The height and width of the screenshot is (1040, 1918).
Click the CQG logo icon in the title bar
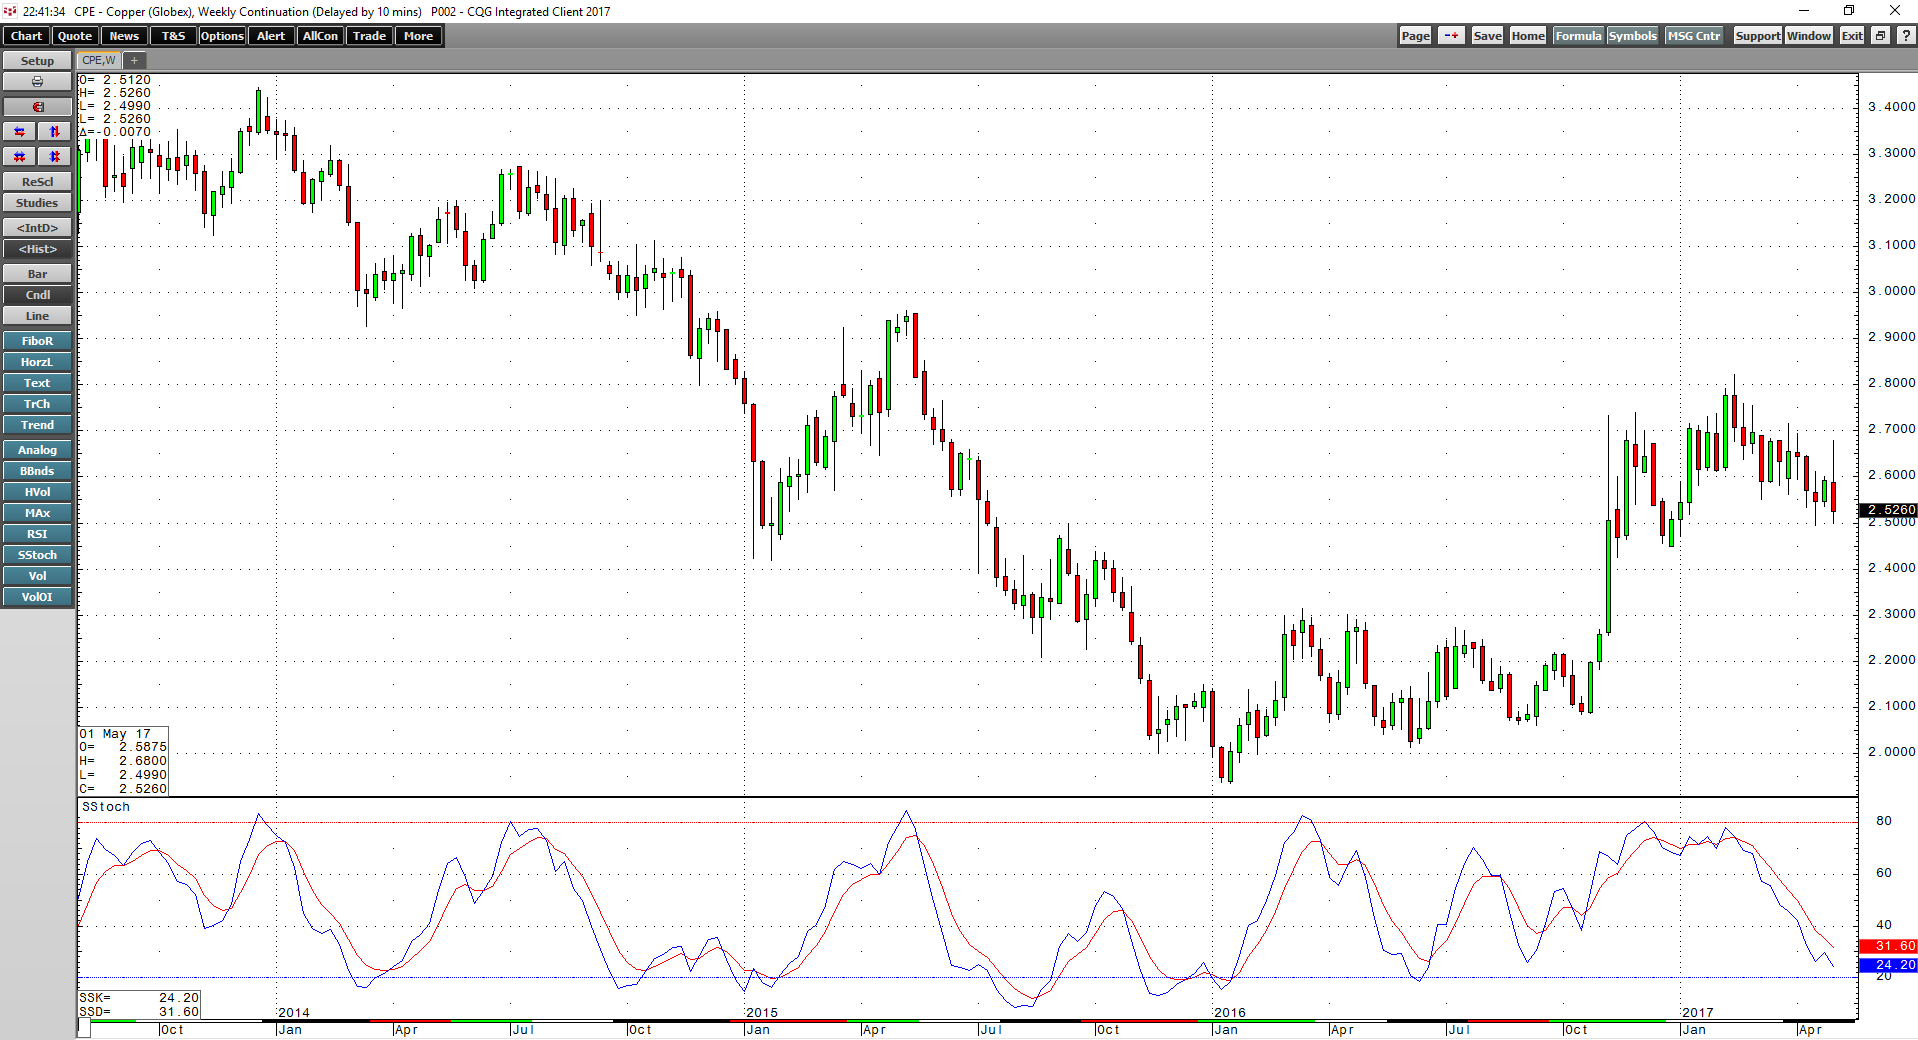(x=8, y=11)
